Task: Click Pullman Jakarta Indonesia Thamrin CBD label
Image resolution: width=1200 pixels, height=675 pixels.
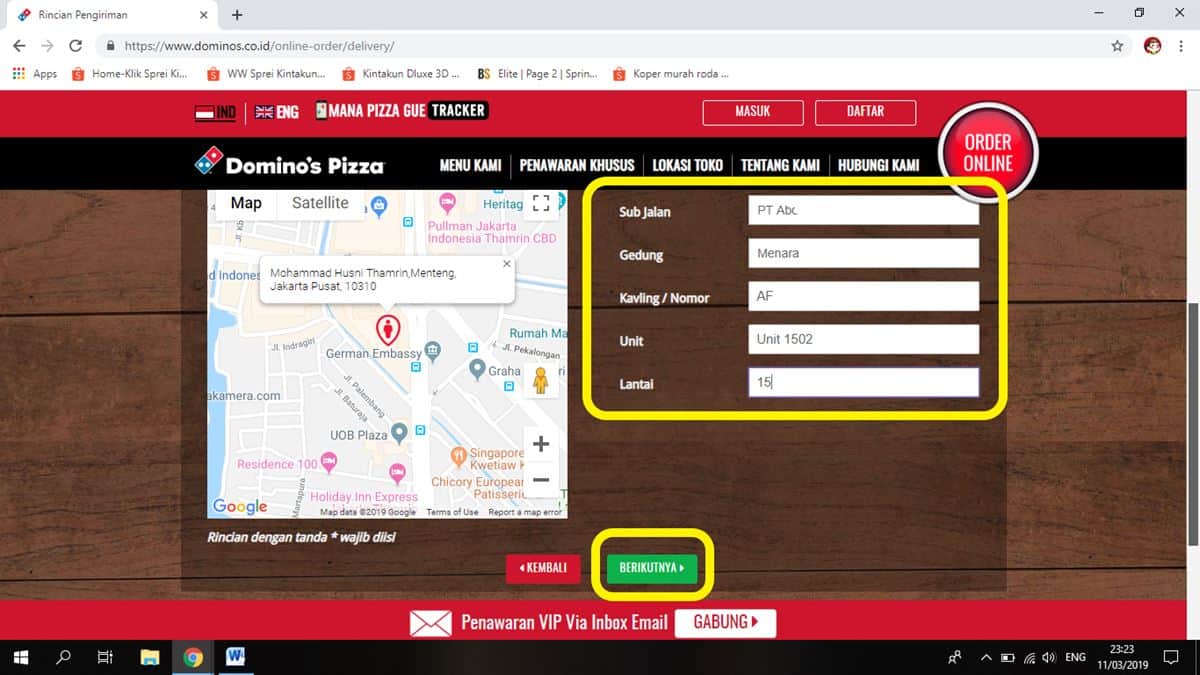Action: coord(492,233)
